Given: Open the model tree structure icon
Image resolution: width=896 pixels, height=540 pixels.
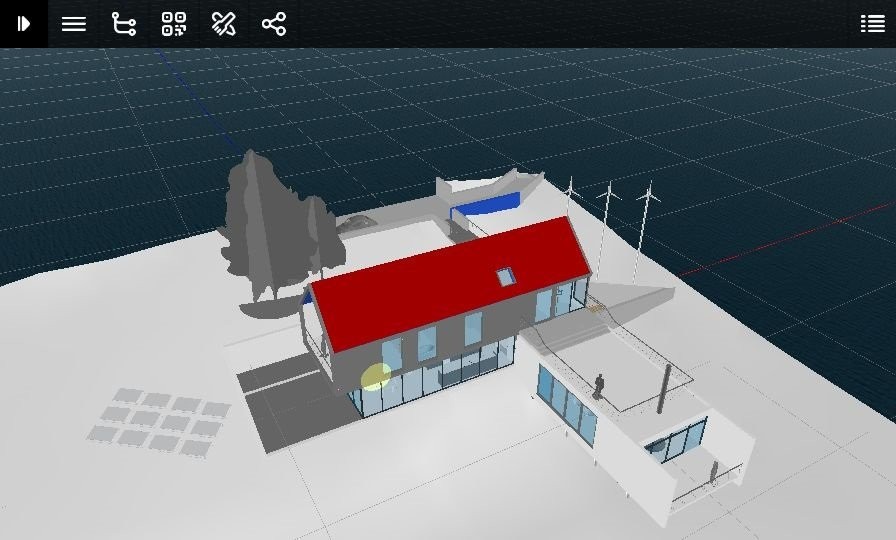Looking at the screenshot, I should click(124, 24).
